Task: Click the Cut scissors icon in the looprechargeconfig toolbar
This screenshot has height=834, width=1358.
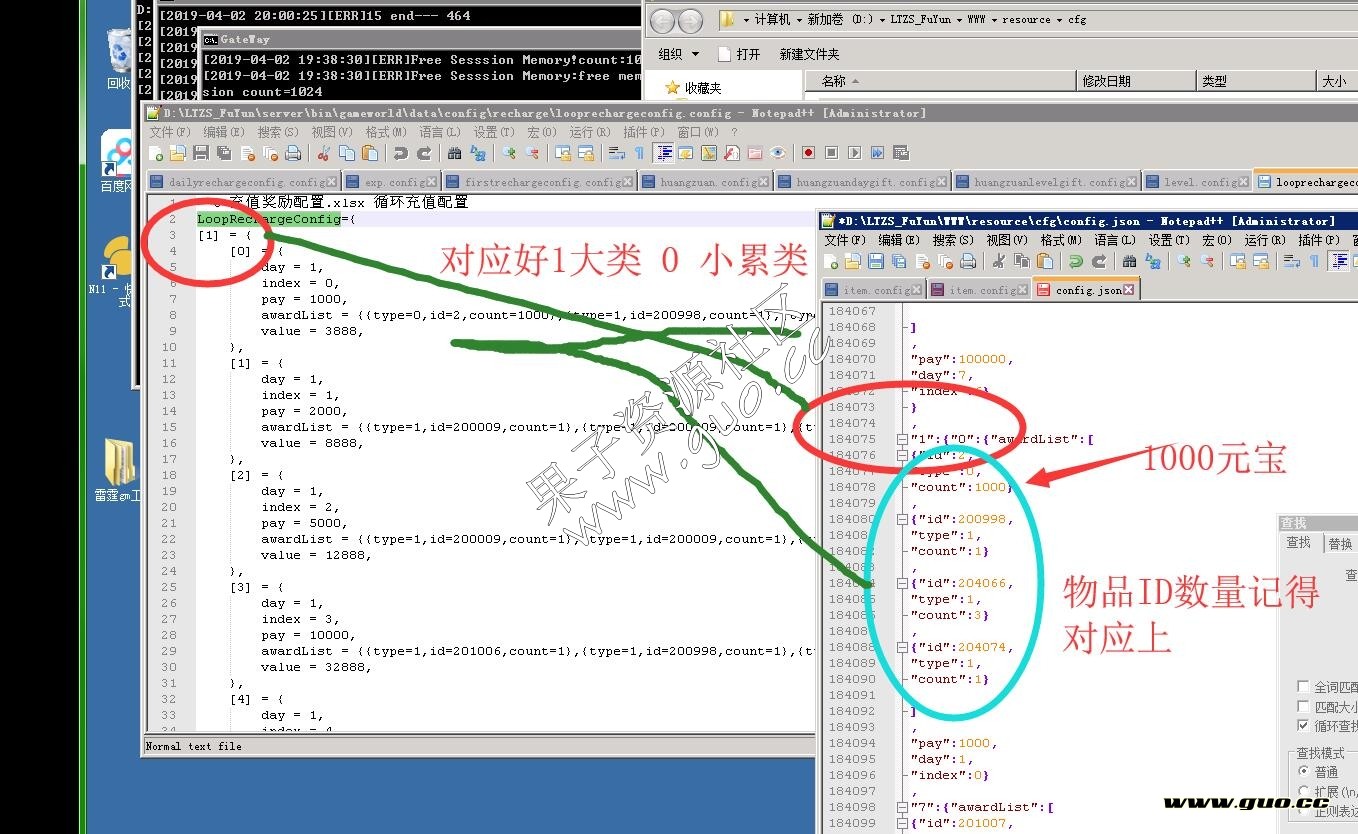Action: pos(323,153)
